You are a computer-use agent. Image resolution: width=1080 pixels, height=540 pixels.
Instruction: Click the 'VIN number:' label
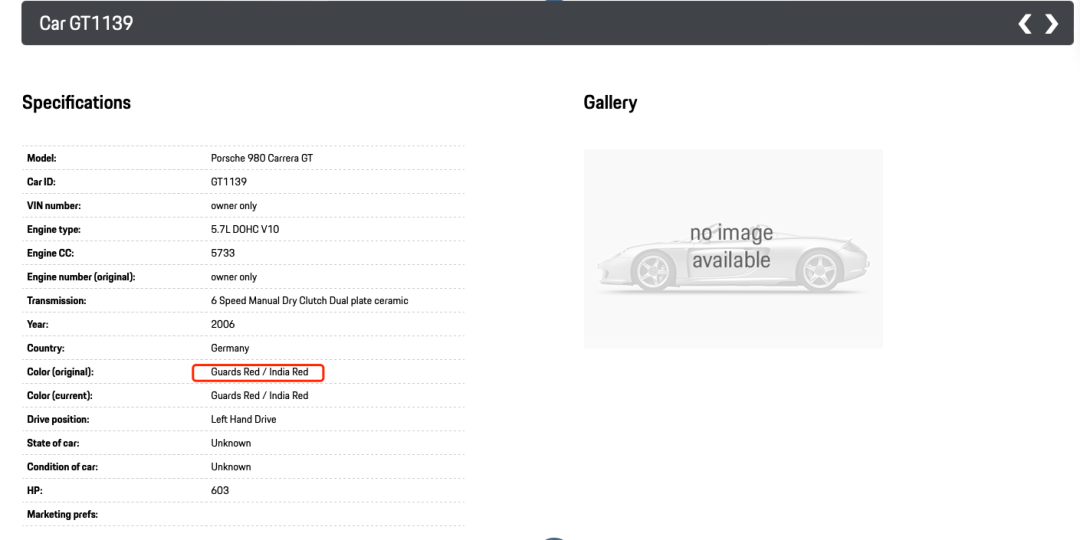[54, 206]
